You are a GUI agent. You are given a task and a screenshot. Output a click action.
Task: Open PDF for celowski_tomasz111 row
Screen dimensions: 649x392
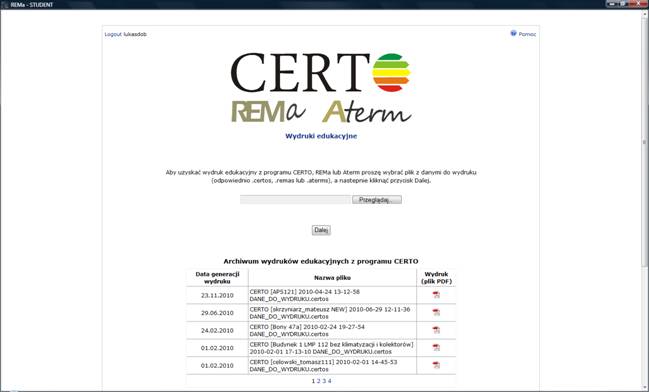(x=436, y=365)
